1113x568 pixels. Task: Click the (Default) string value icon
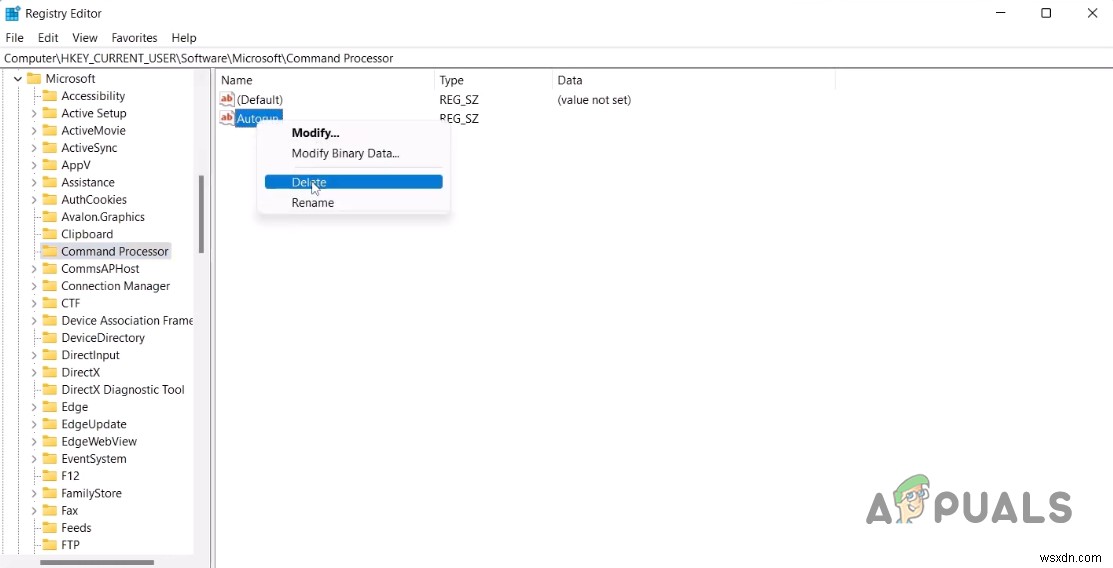pyautogui.click(x=227, y=99)
